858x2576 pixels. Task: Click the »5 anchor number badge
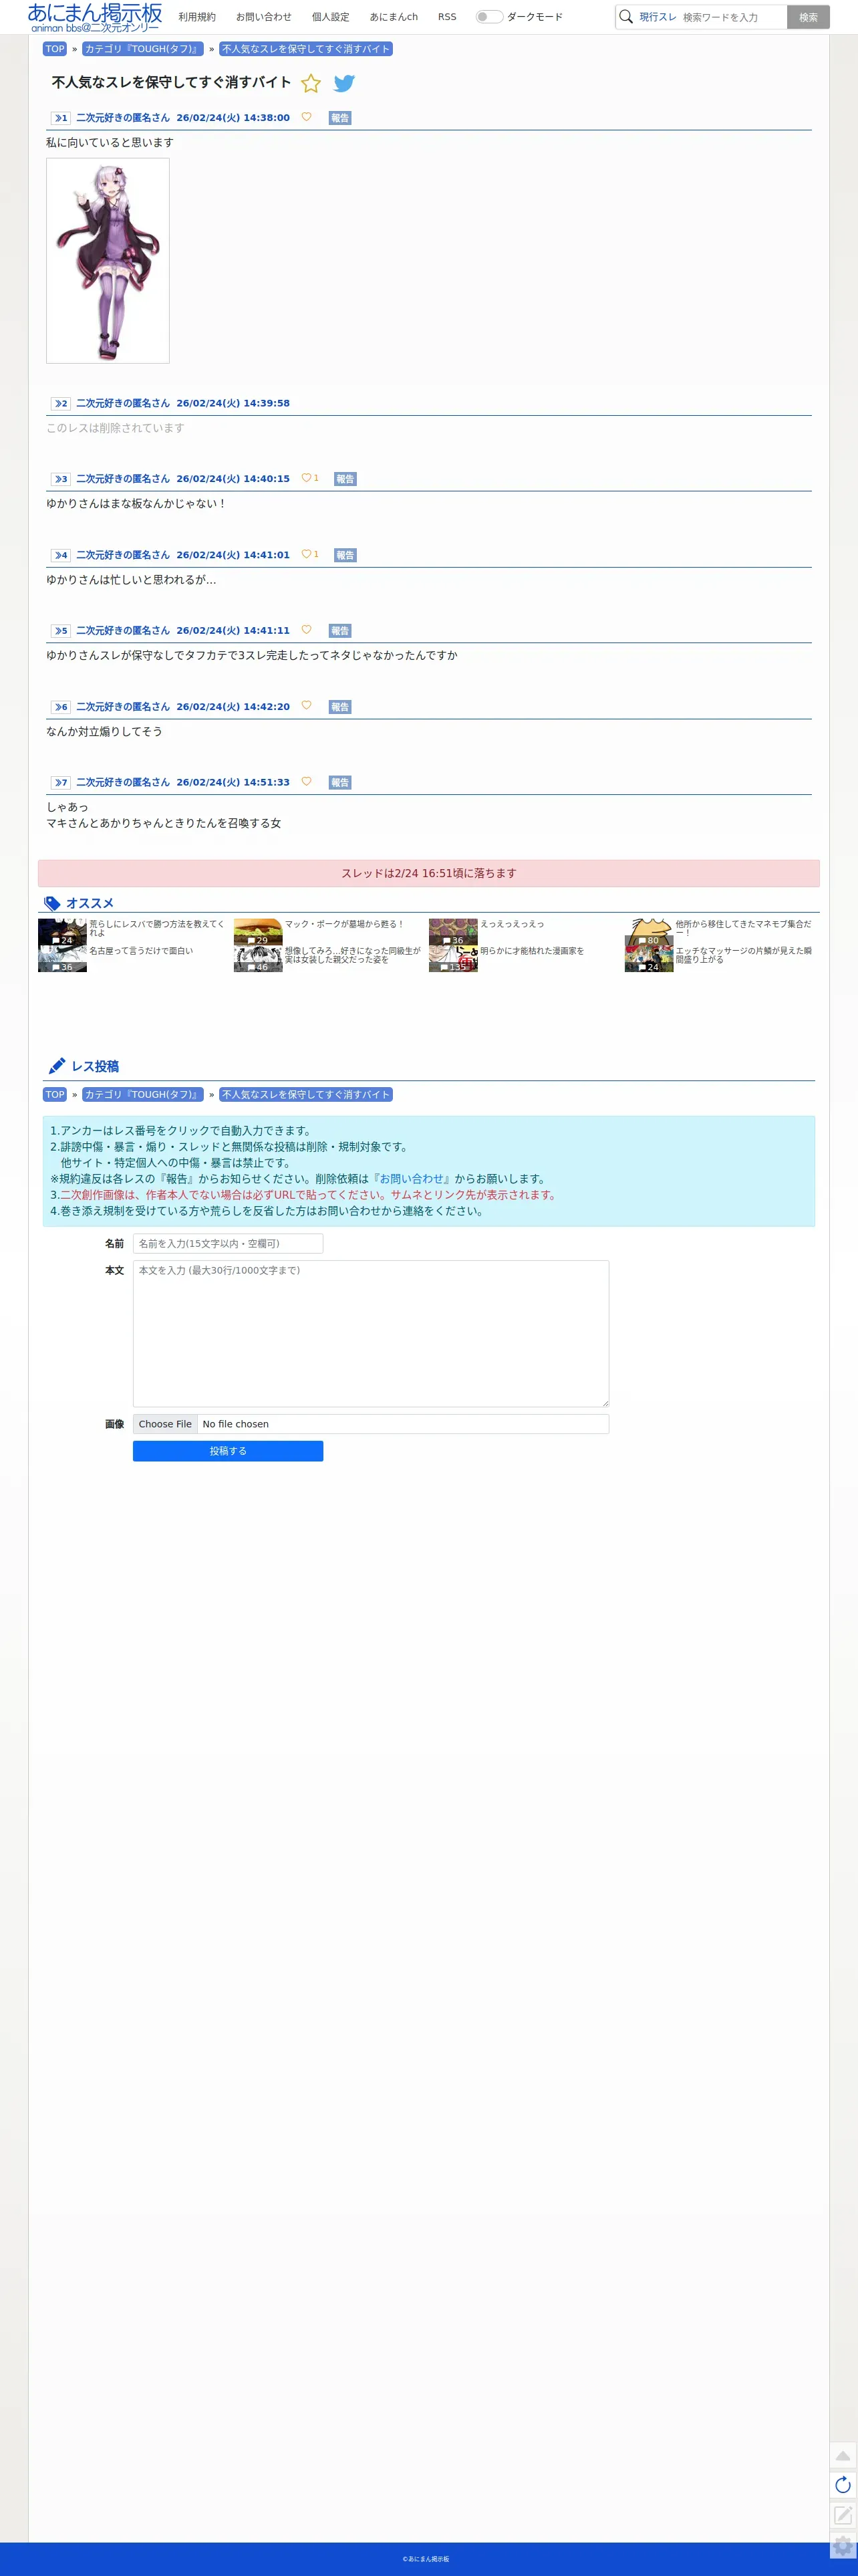pyautogui.click(x=61, y=631)
